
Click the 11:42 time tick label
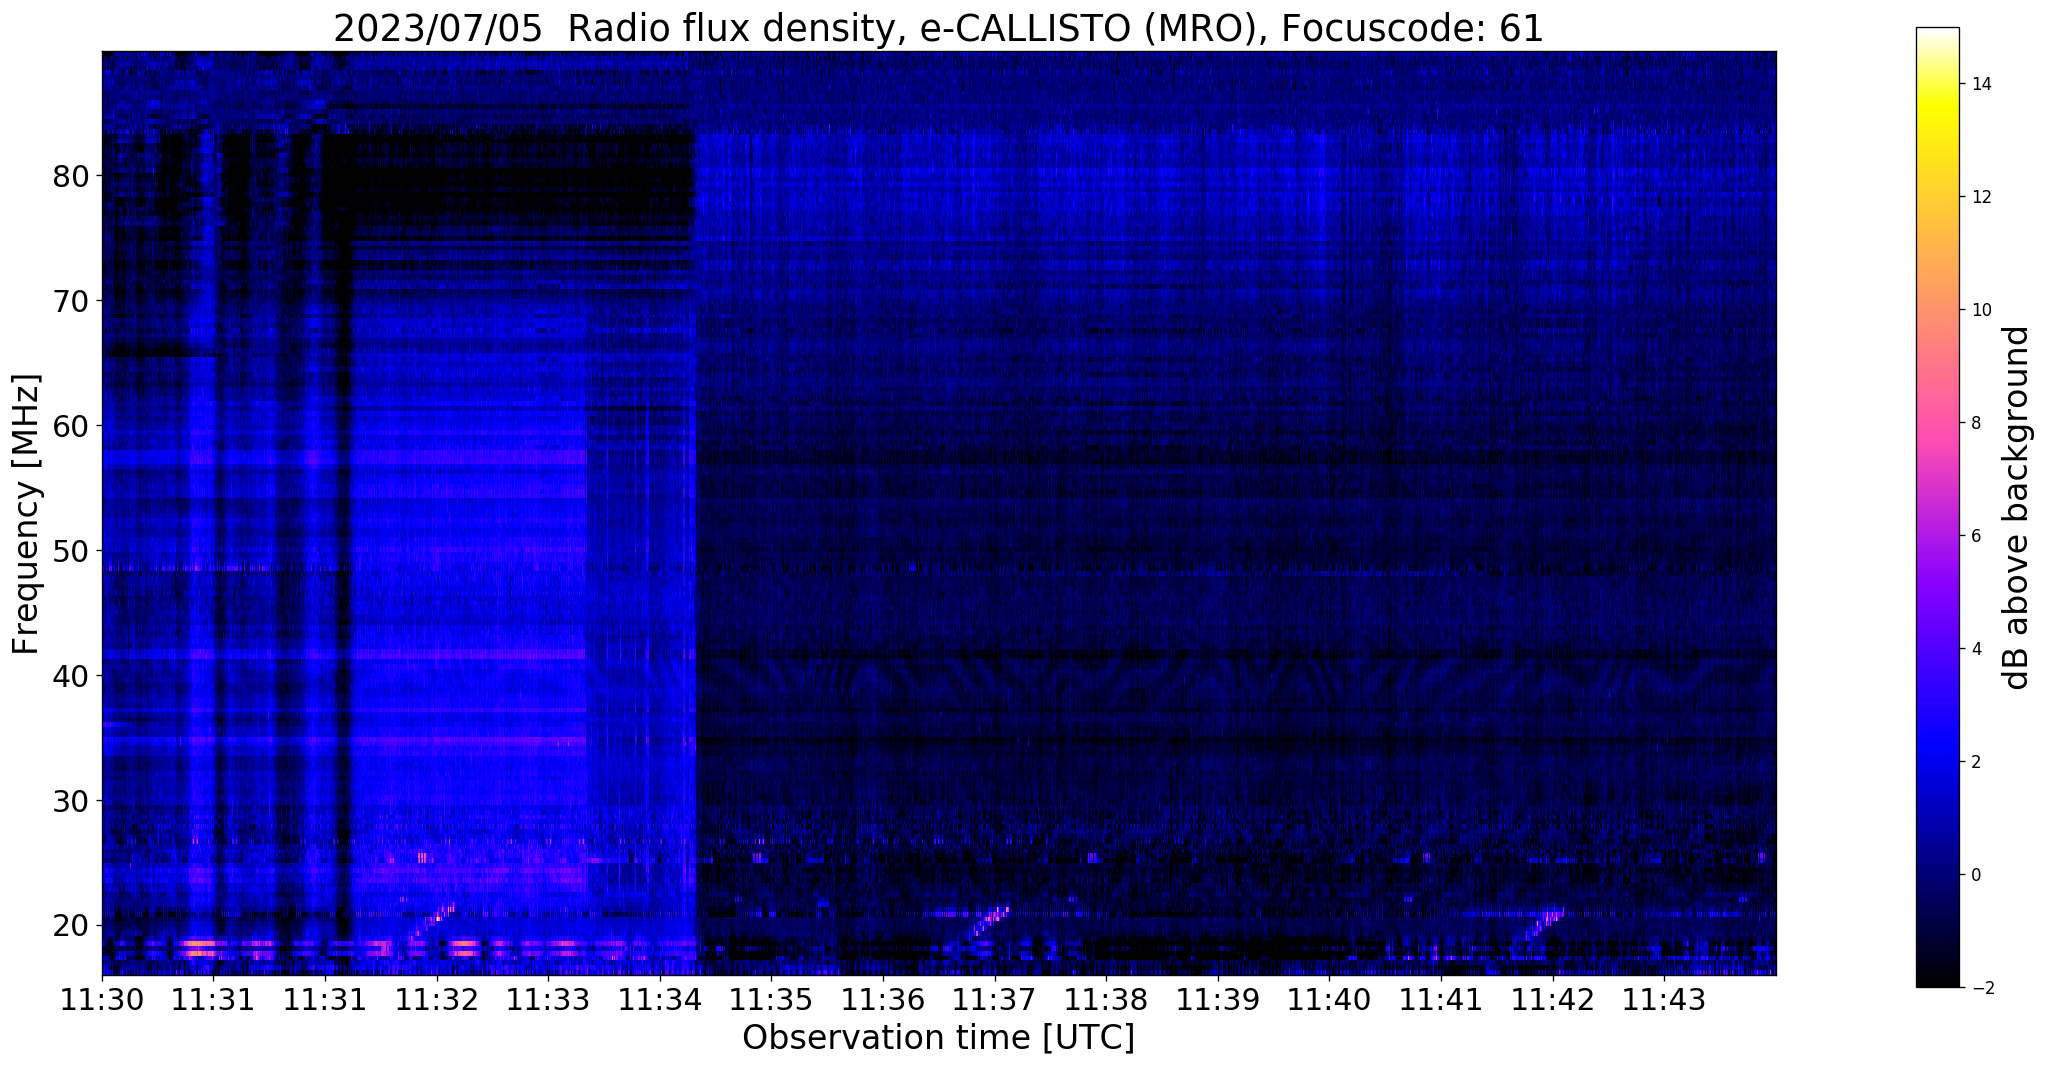(x=1552, y=999)
